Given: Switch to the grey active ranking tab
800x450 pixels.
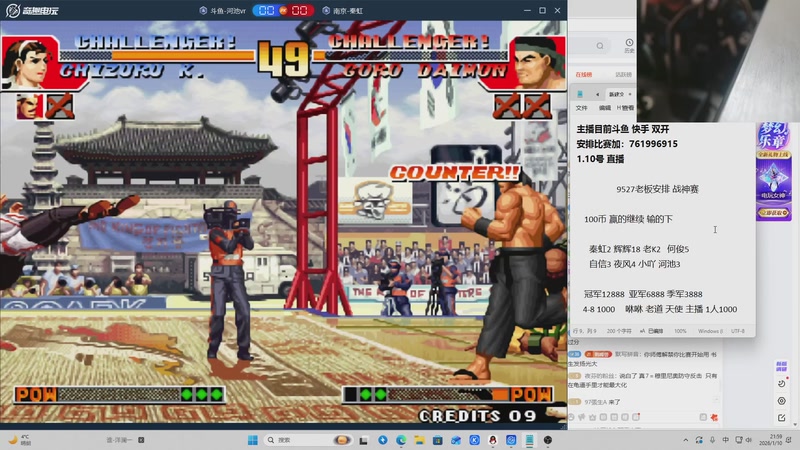Looking at the screenshot, I should coord(623,74).
